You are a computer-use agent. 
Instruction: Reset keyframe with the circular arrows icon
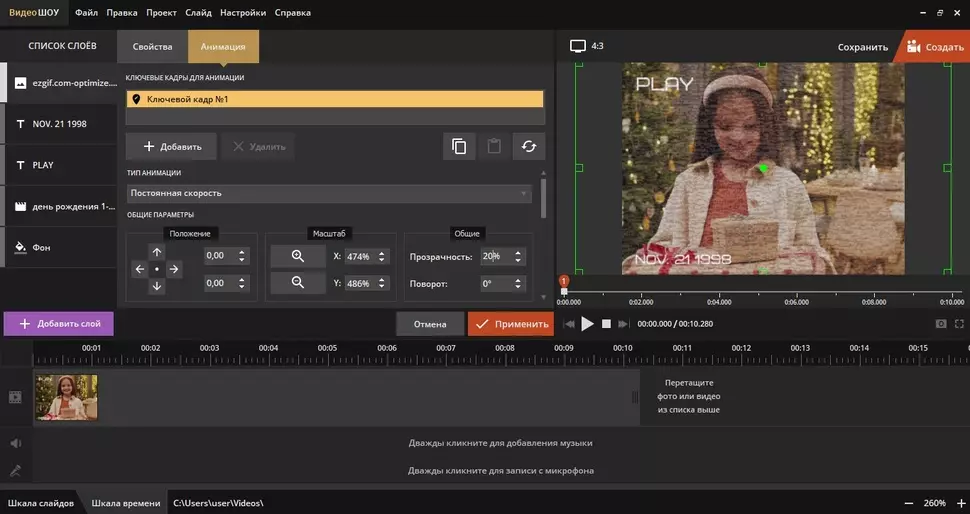coord(528,147)
